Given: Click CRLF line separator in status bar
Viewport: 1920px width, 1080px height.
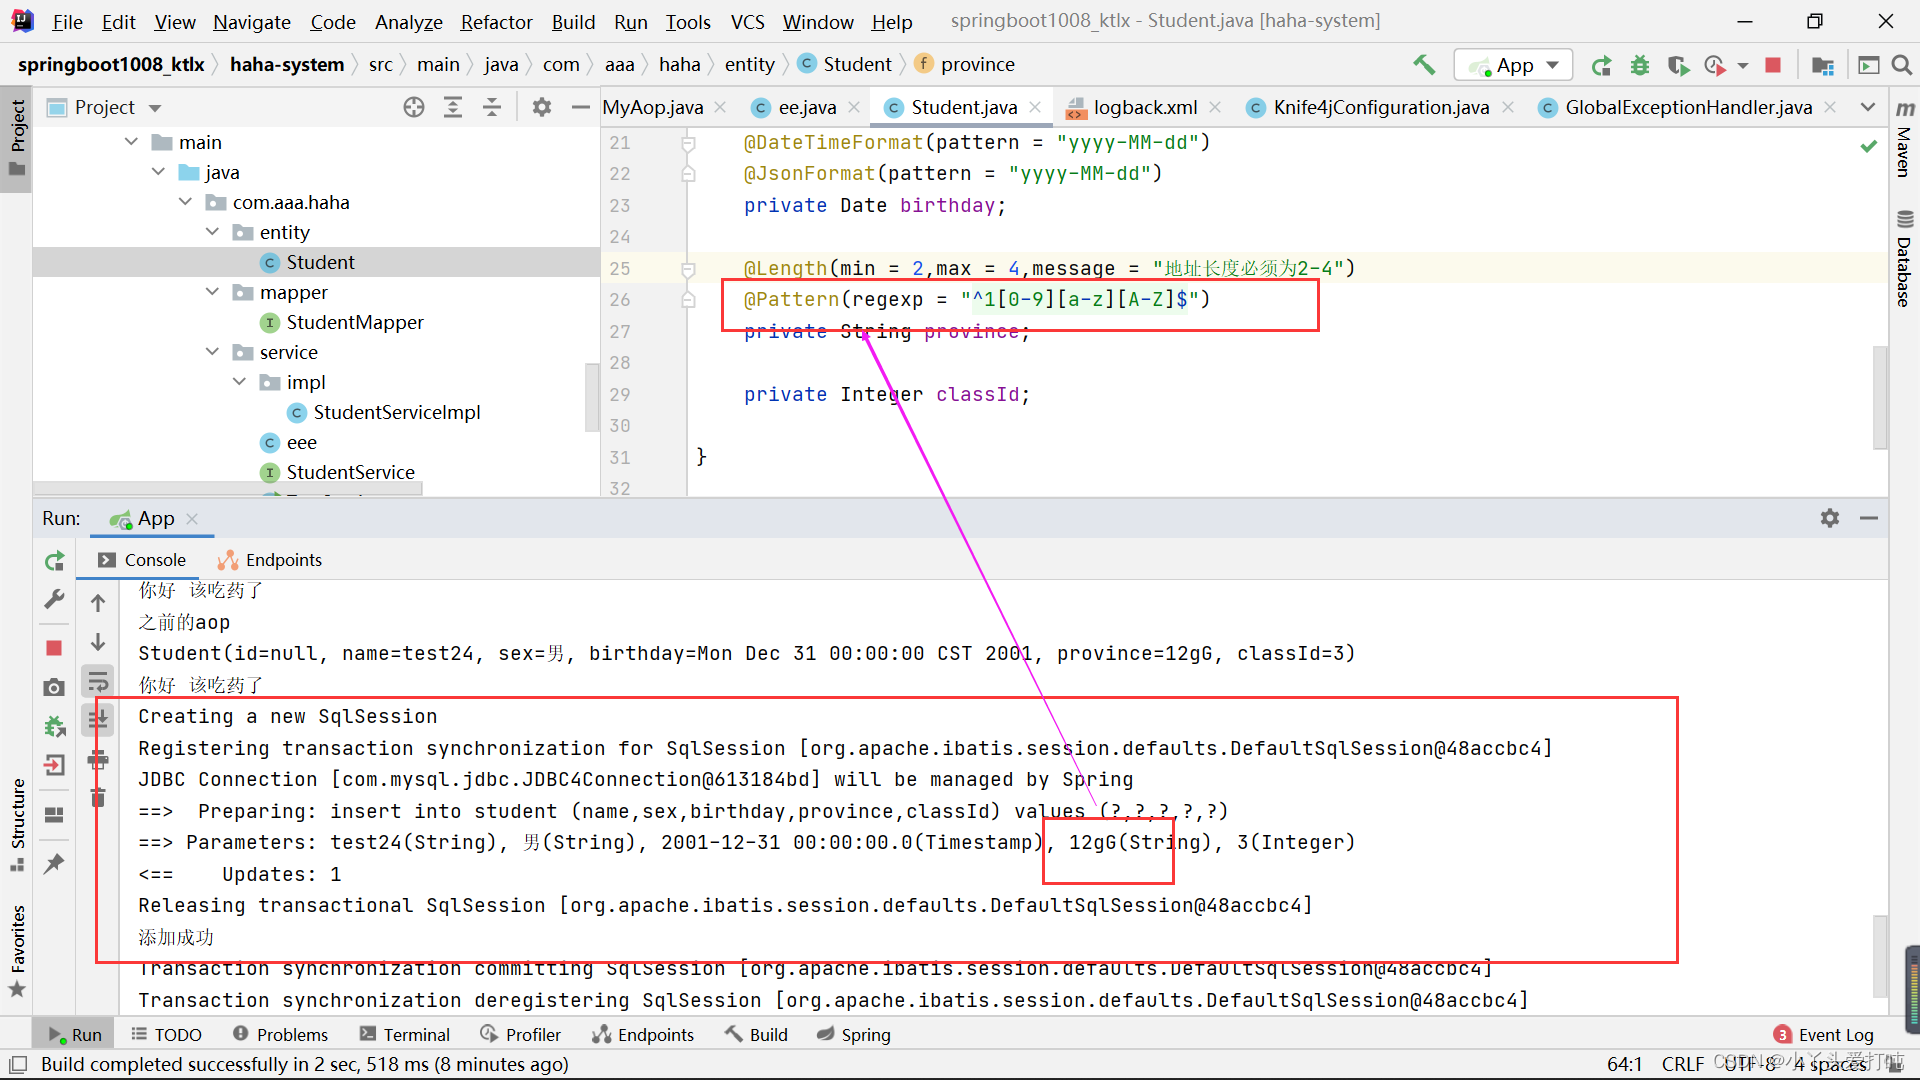Looking at the screenshot, I should click(1683, 1065).
